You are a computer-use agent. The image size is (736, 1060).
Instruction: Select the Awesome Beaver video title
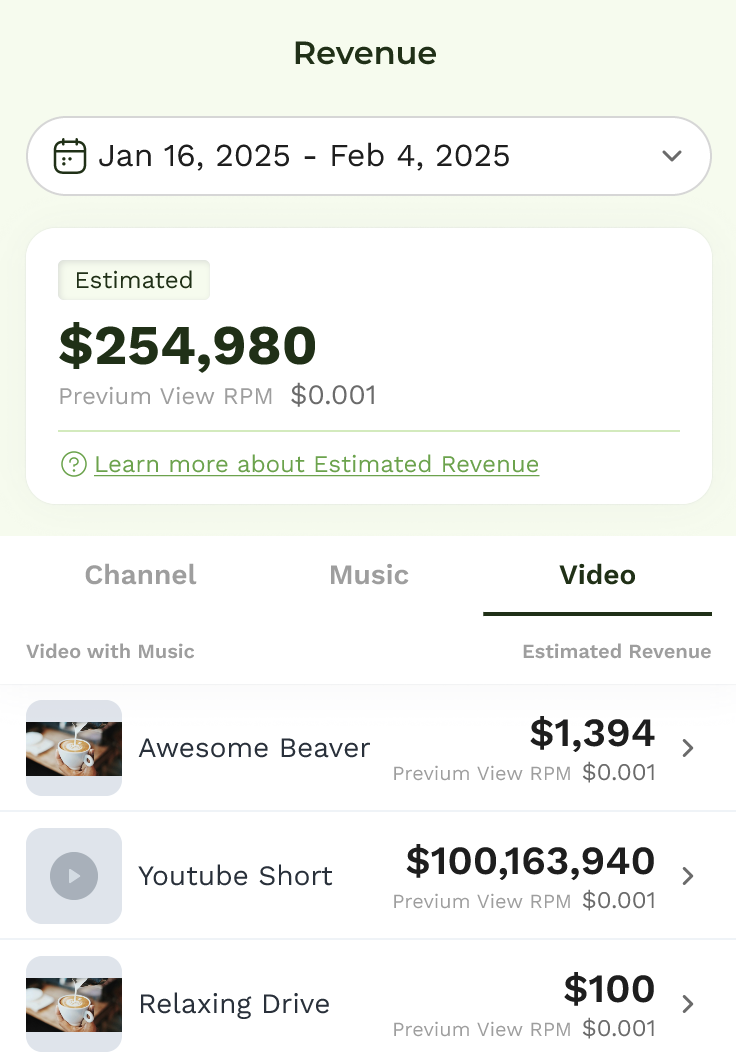click(254, 748)
